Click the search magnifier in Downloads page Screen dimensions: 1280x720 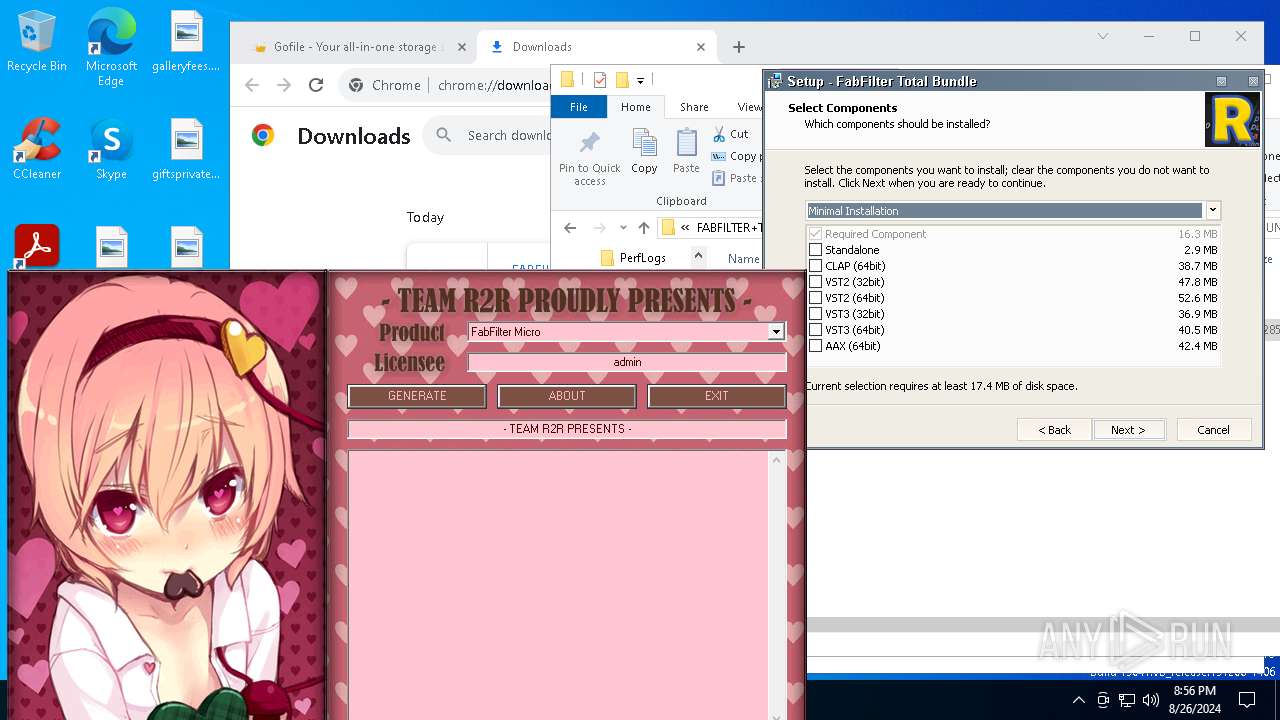[x=444, y=135]
